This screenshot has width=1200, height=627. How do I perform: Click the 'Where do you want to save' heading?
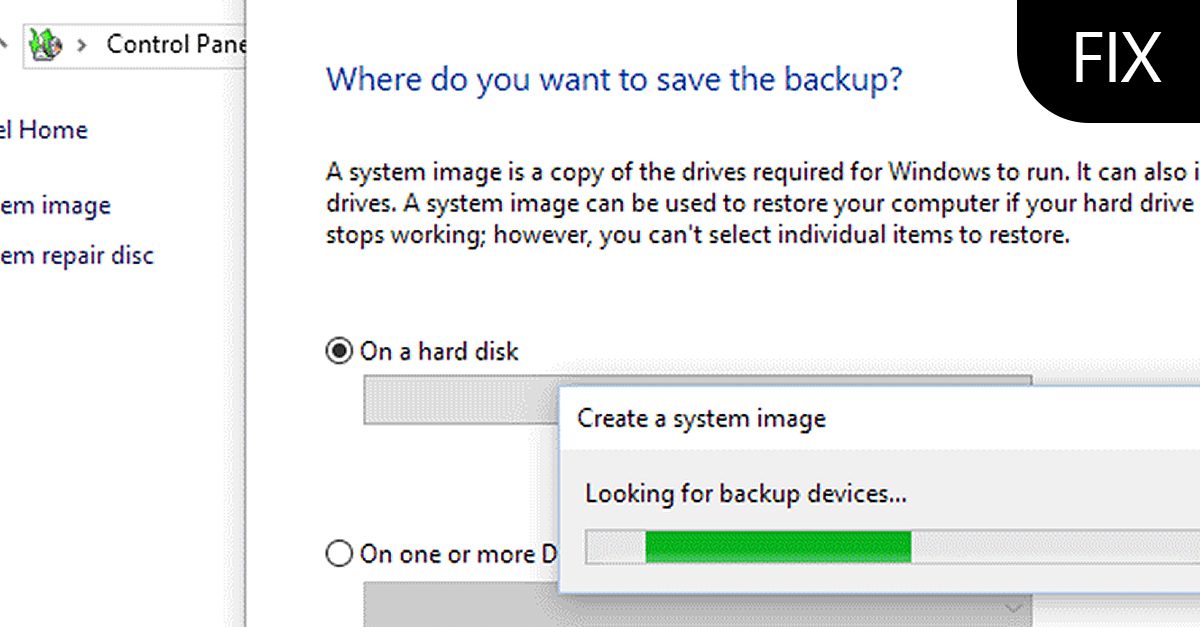614,79
